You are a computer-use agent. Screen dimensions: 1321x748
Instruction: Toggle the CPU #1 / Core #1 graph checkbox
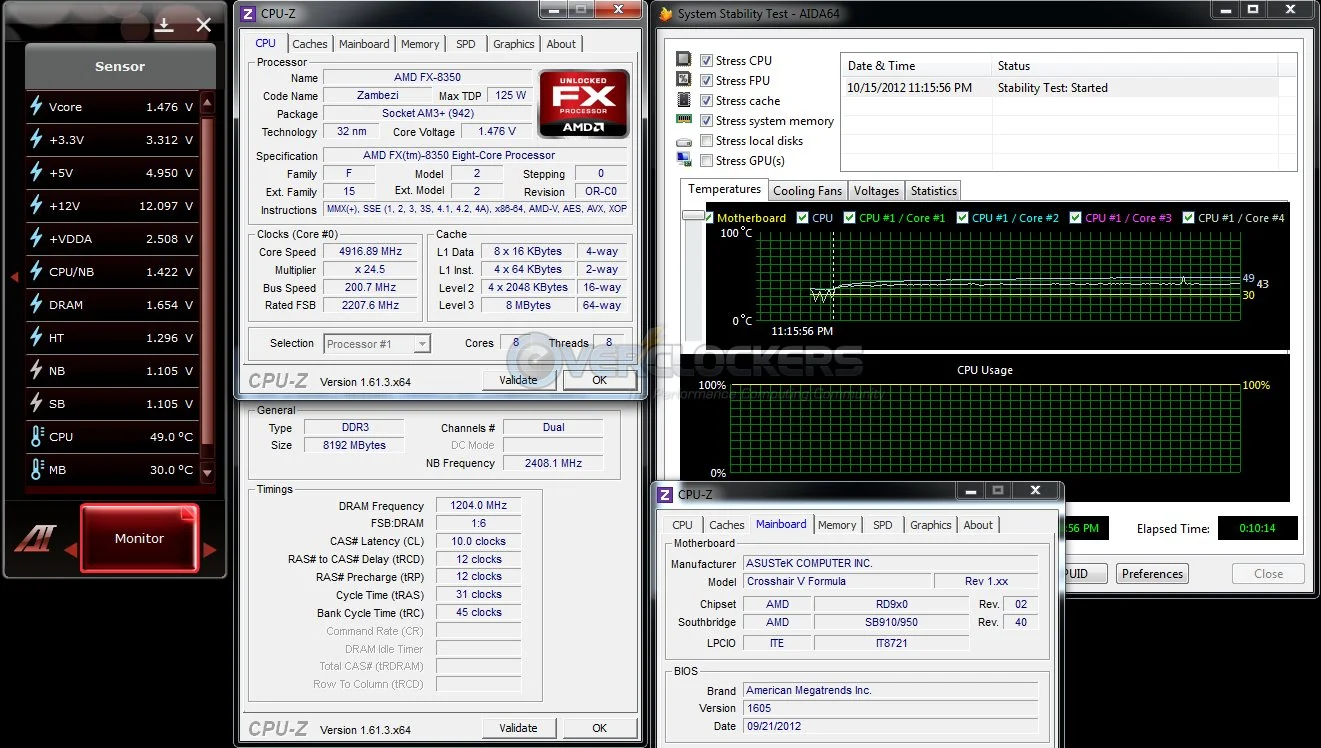[x=850, y=217]
